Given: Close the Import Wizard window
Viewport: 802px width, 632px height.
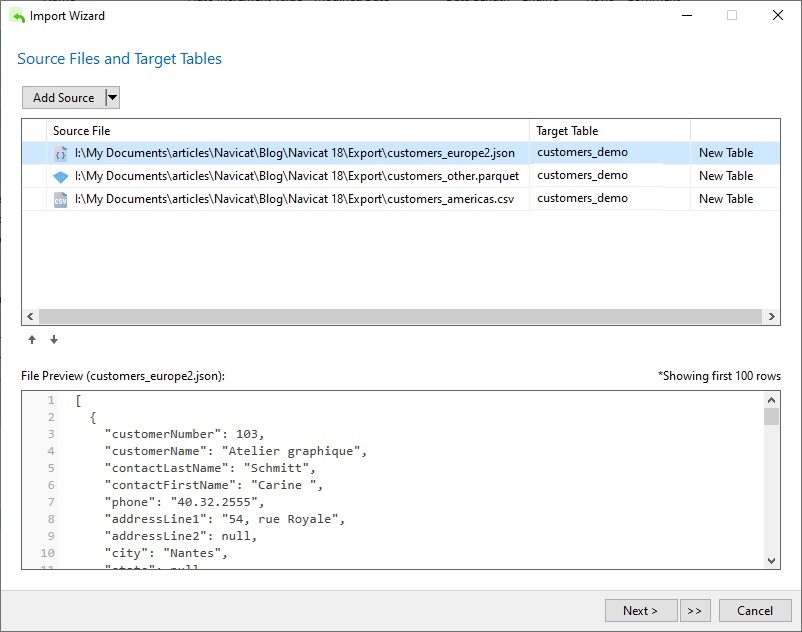Looking at the screenshot, I should click(x=777, y=15).
